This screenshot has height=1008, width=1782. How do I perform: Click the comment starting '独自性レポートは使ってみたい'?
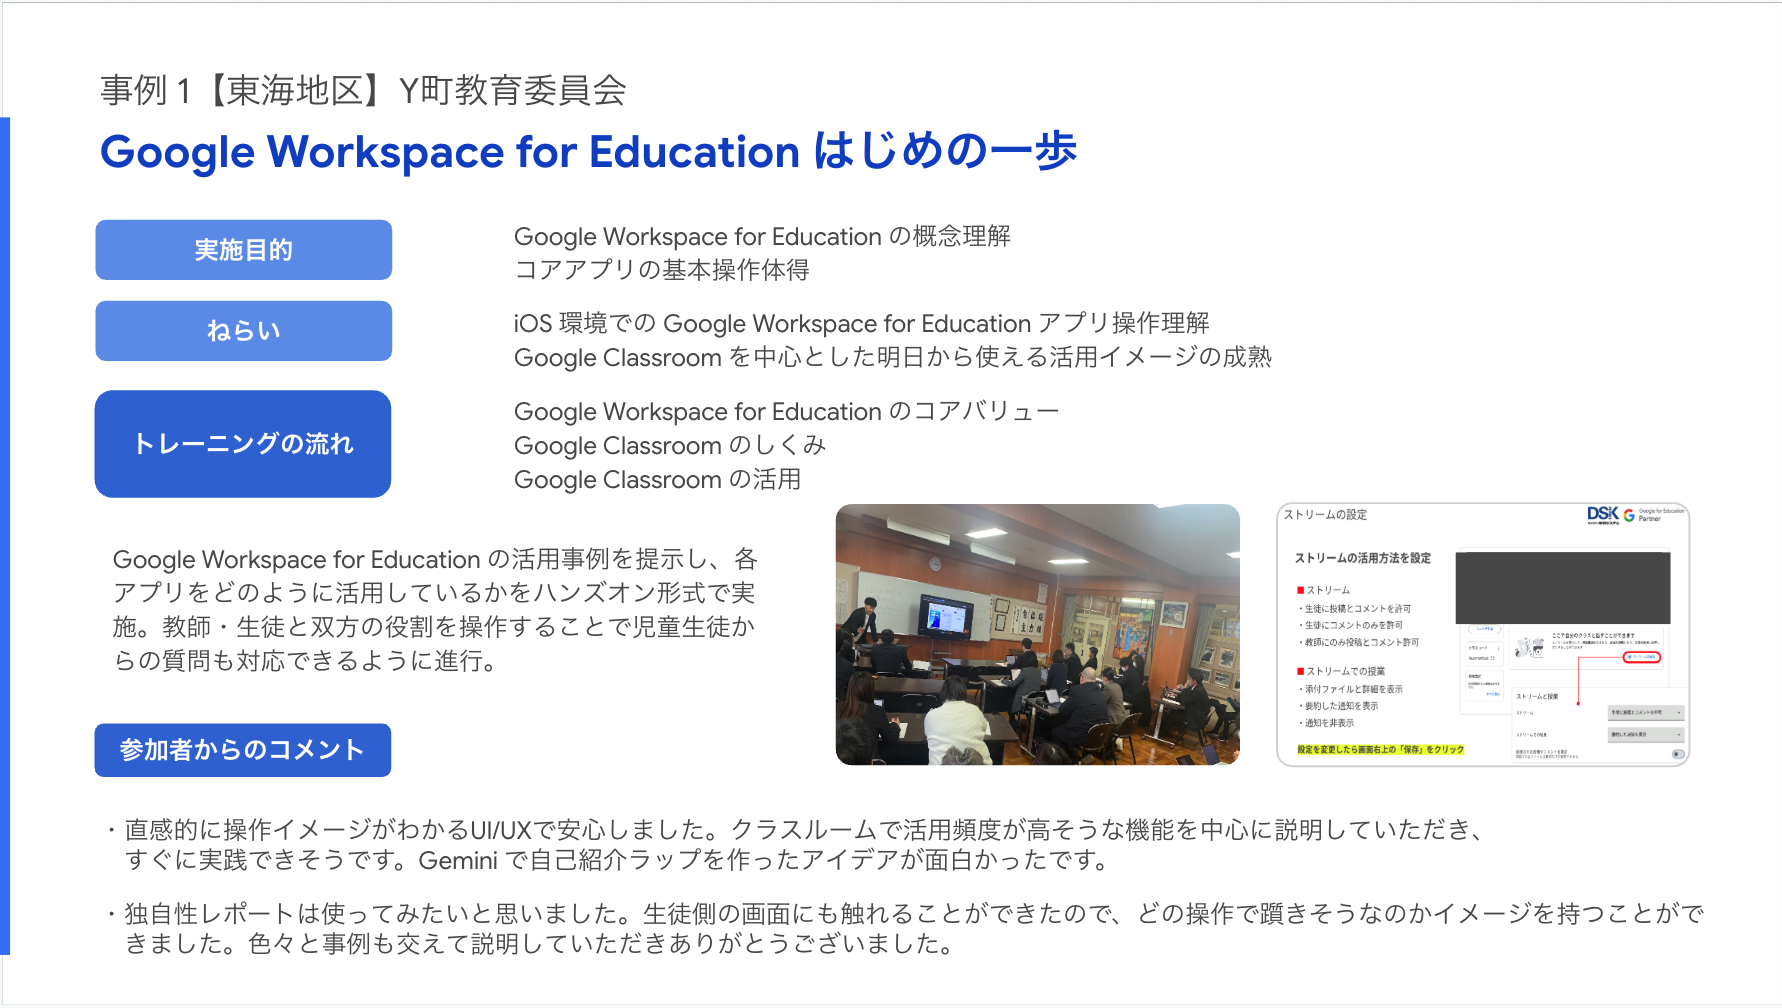(x=905, y=928)
